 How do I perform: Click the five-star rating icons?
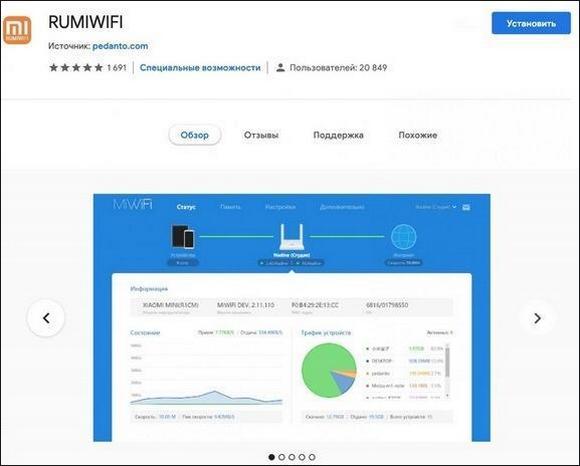tap(76, 68)
